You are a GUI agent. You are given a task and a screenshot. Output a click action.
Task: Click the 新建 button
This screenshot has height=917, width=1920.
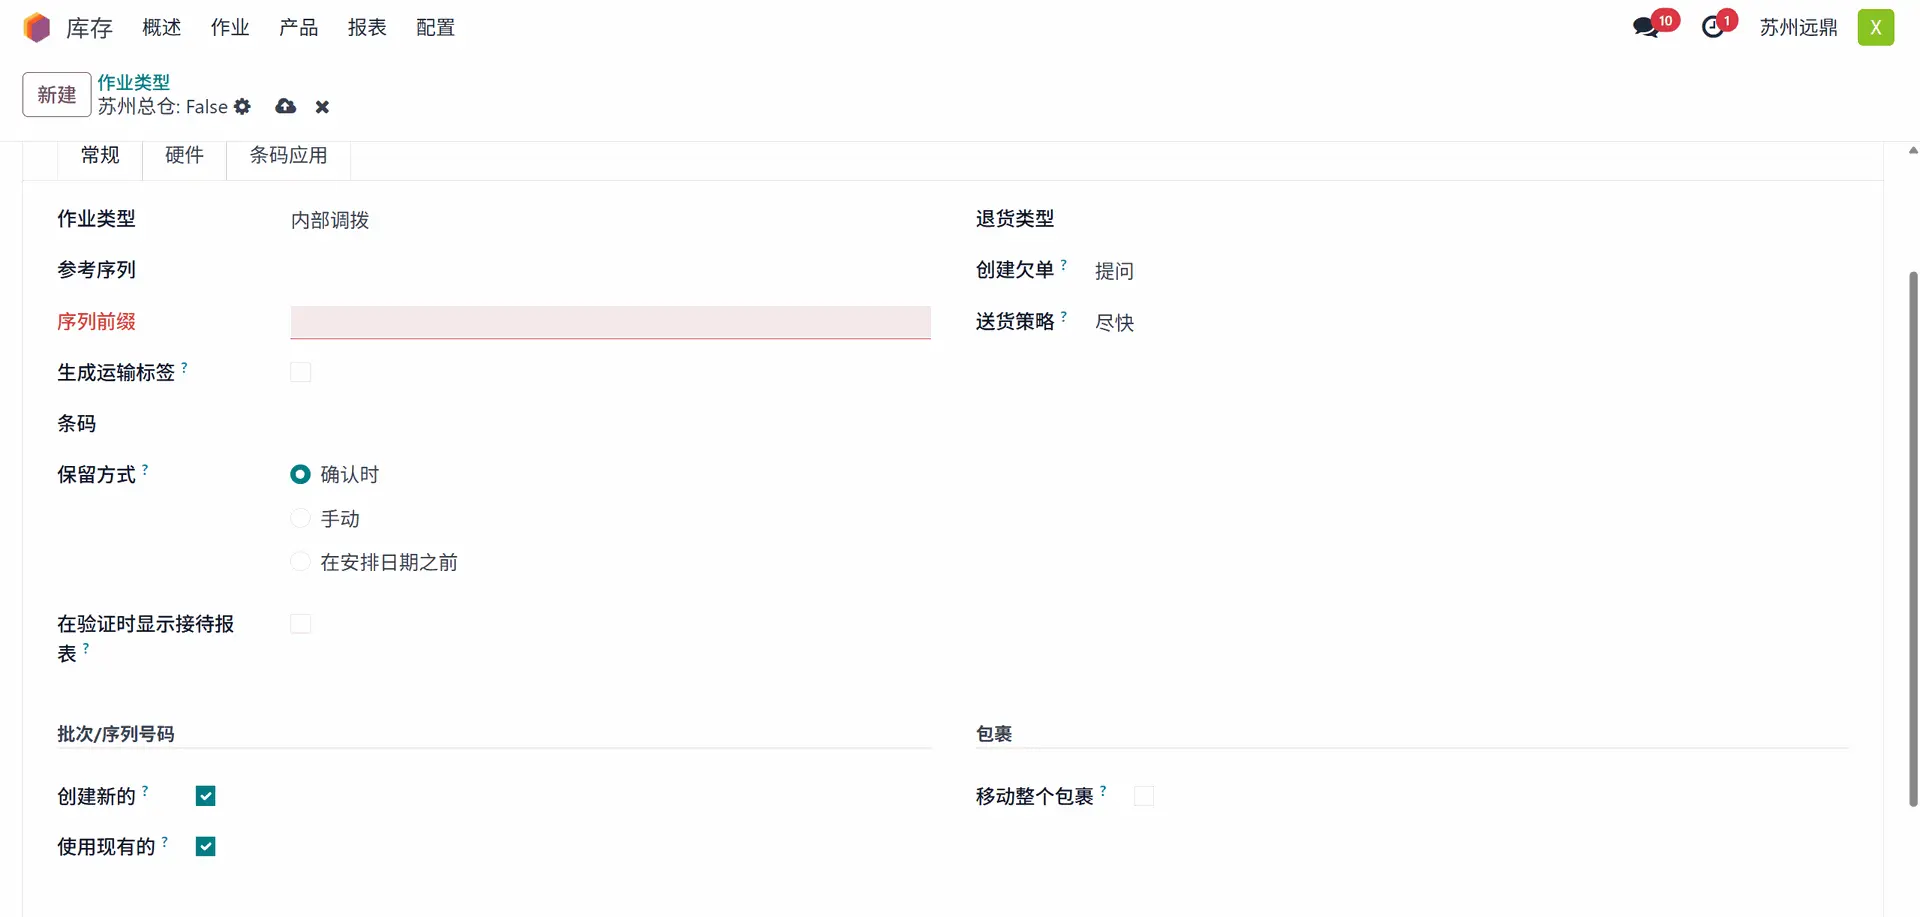pyautogui.click(x=57, y=95)
